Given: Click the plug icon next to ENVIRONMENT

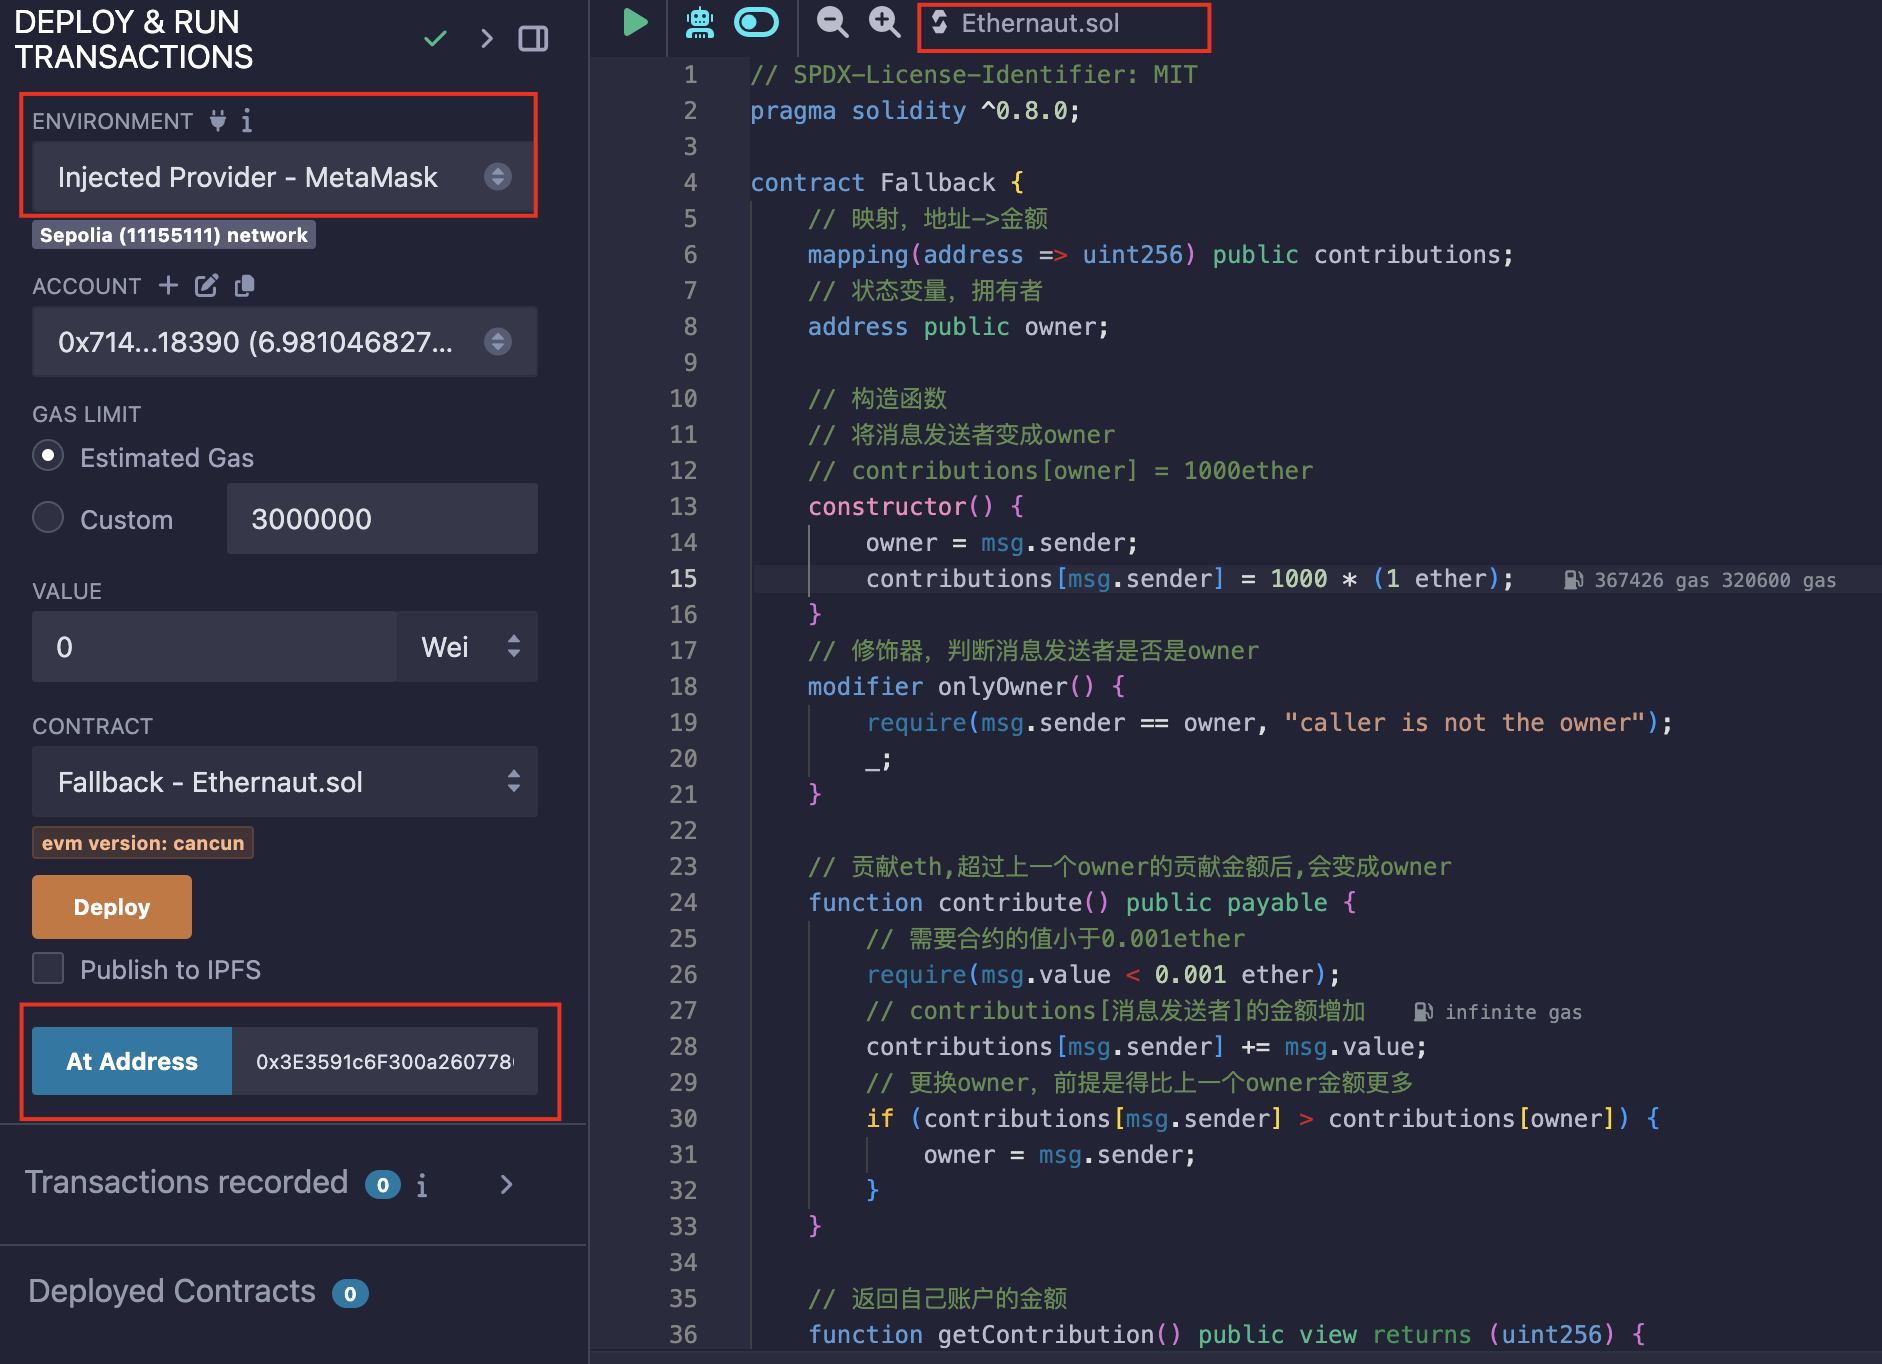Looking at the screenshot, I should (x=218, y=121).
